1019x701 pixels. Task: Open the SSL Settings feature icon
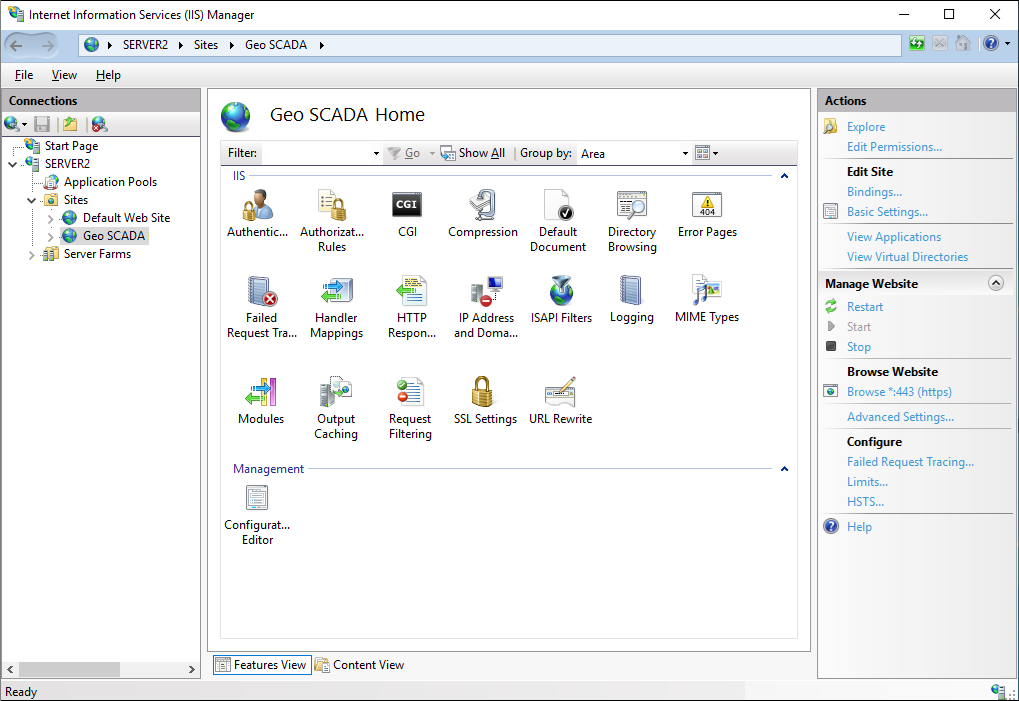[485, 391]
